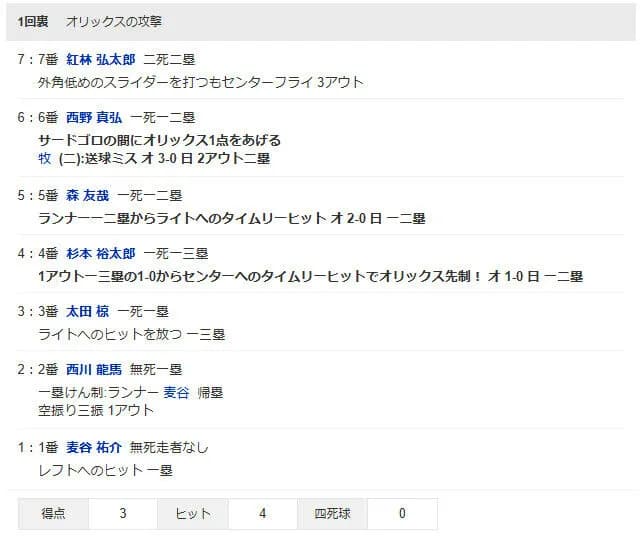The width and height of the screenshot is (644, 546).
Task: Click the walks value 0
Action: coord(402,514)
